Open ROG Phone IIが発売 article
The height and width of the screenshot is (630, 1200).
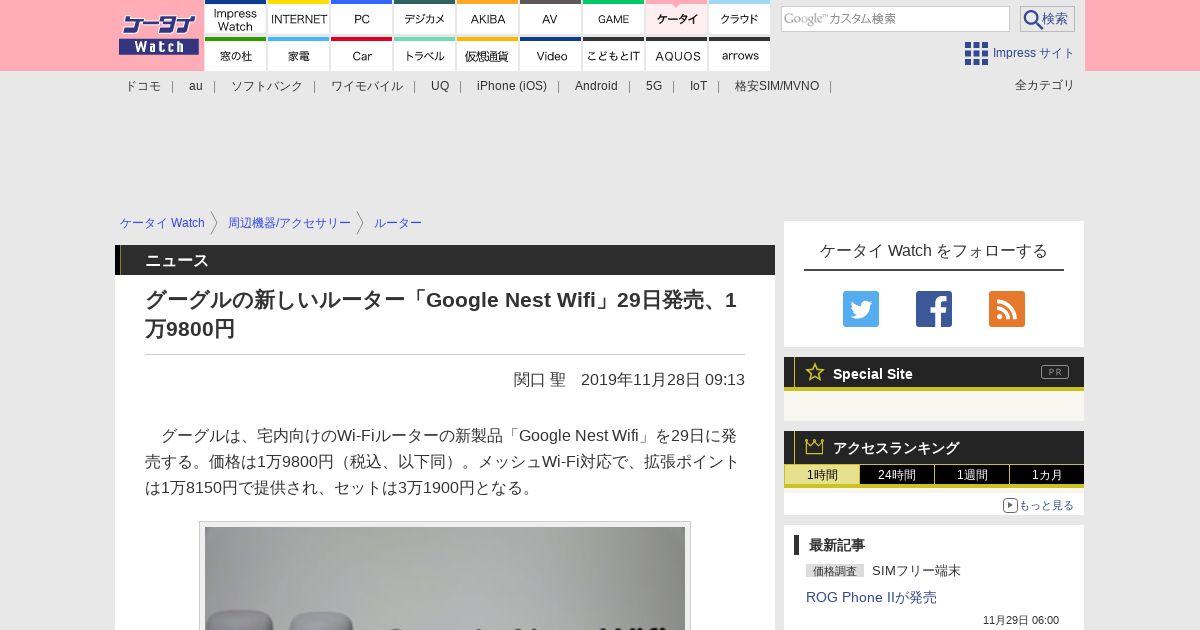coord(871,597)
